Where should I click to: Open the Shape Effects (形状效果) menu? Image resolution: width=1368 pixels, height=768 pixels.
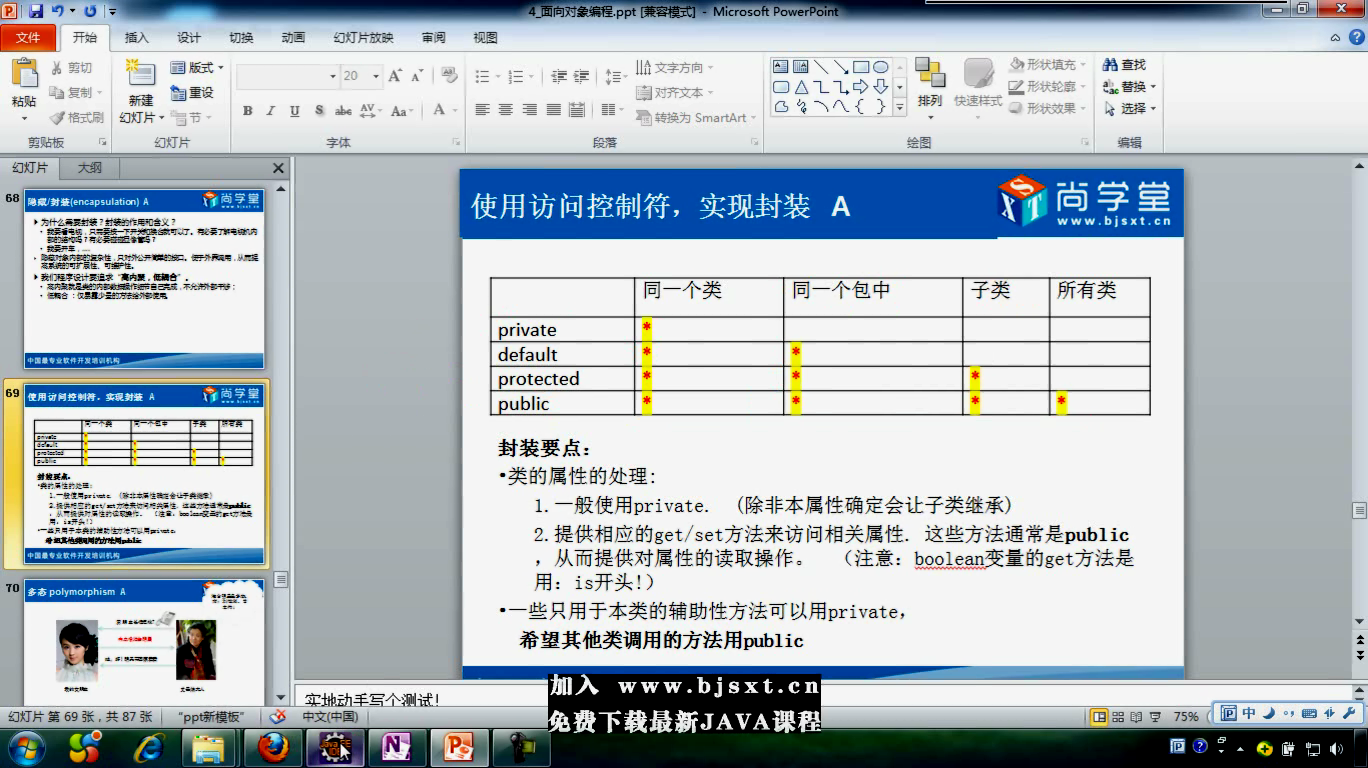[x=1046, y=109]
